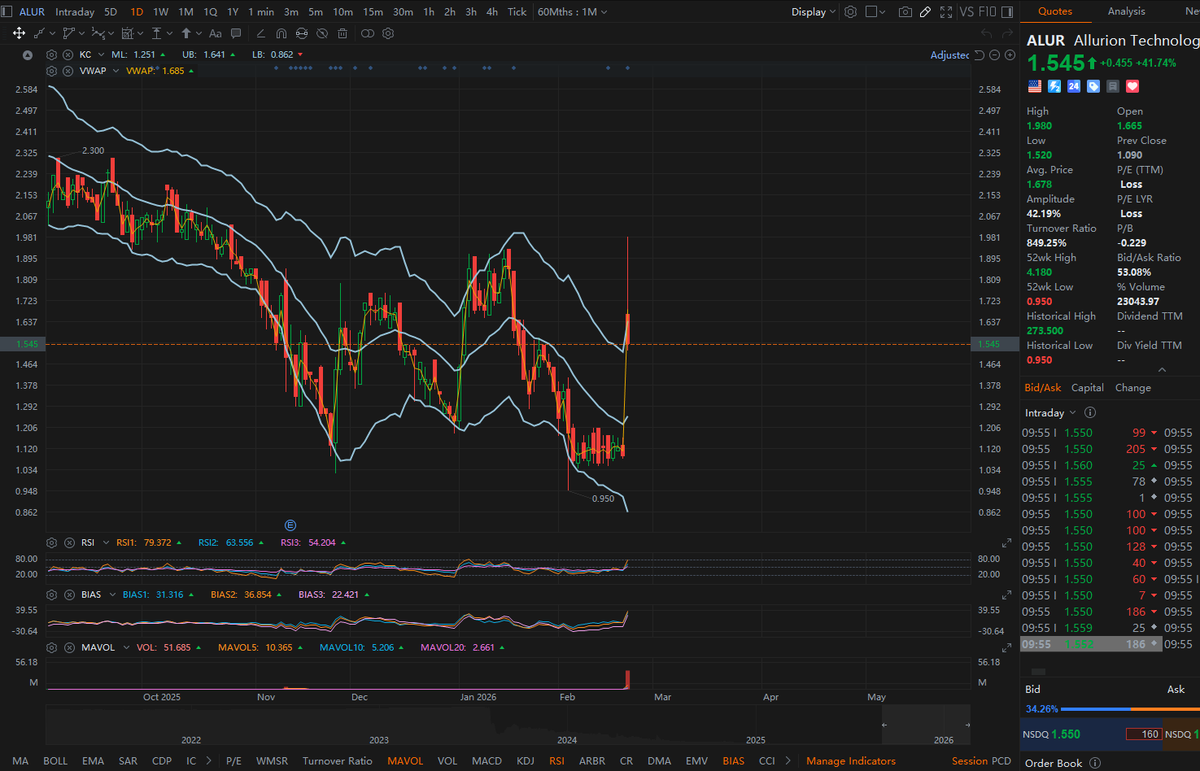1200x771 pixels.
Task: Expand the VWAP indicator dropdown
Action: (116, 71)
